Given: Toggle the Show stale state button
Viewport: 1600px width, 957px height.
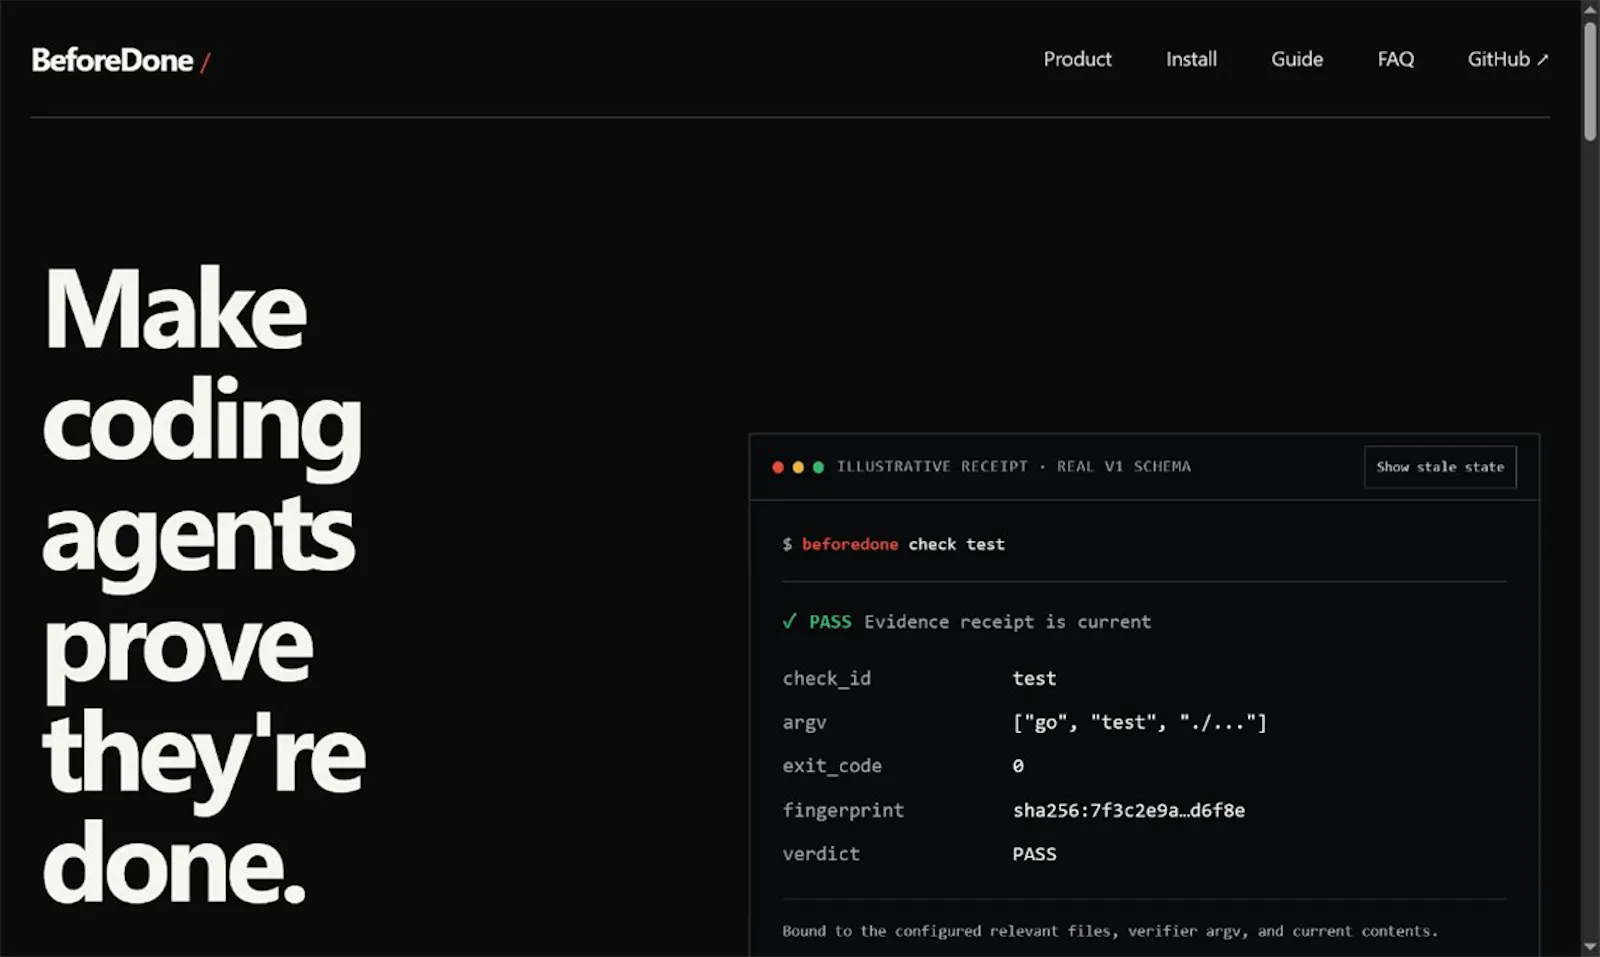Looking at the screenshot, I should [x=1440, y=467].
